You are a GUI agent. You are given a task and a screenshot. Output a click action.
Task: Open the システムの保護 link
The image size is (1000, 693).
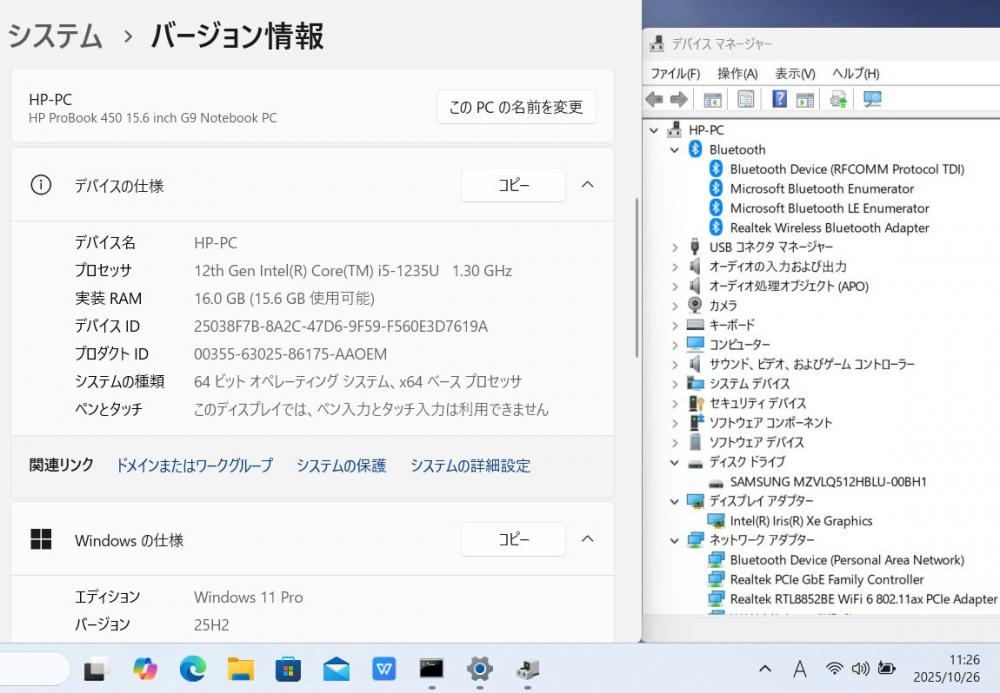click(x=341, y=466)
